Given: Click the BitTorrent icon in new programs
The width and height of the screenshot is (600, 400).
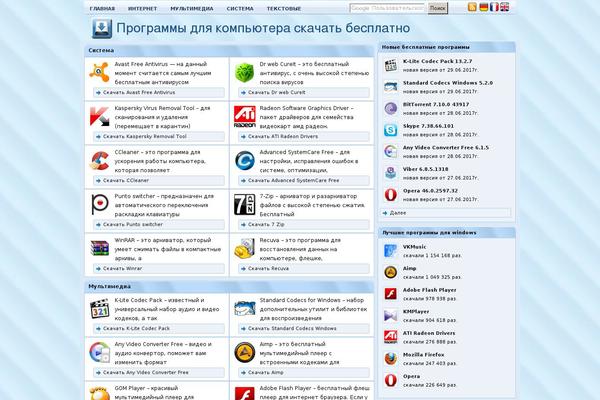Looking at the screenshot, I should tap(390, 109).
